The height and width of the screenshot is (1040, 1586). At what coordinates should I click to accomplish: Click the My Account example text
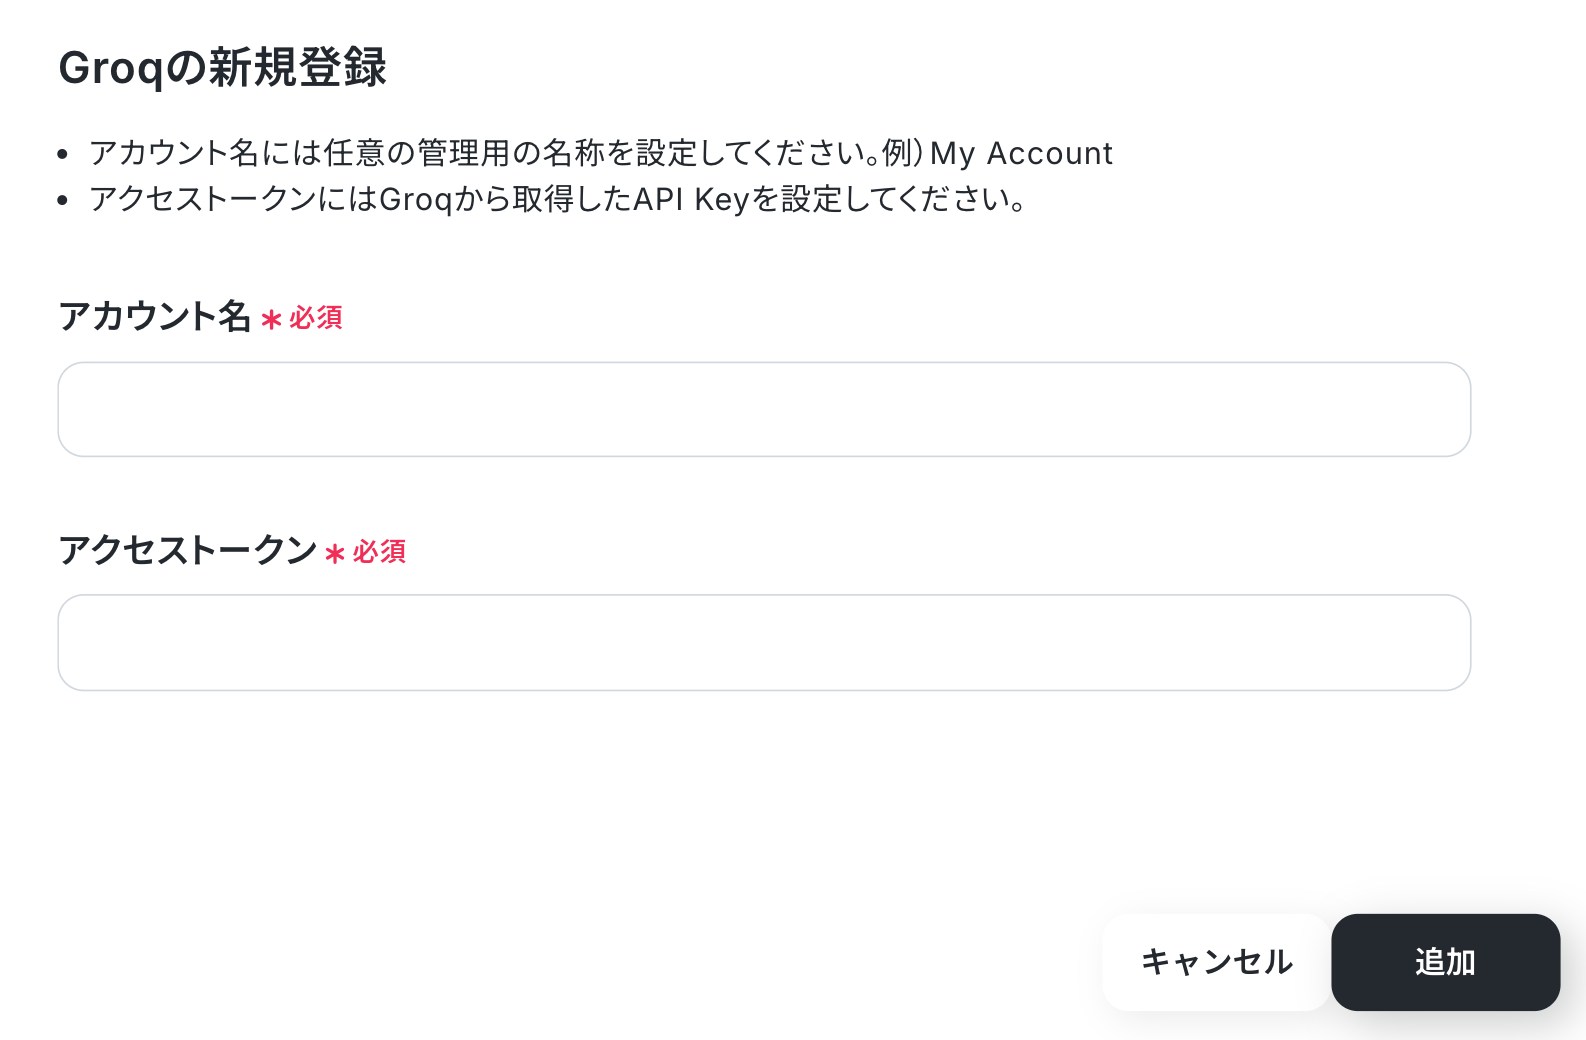(1021, 153)
